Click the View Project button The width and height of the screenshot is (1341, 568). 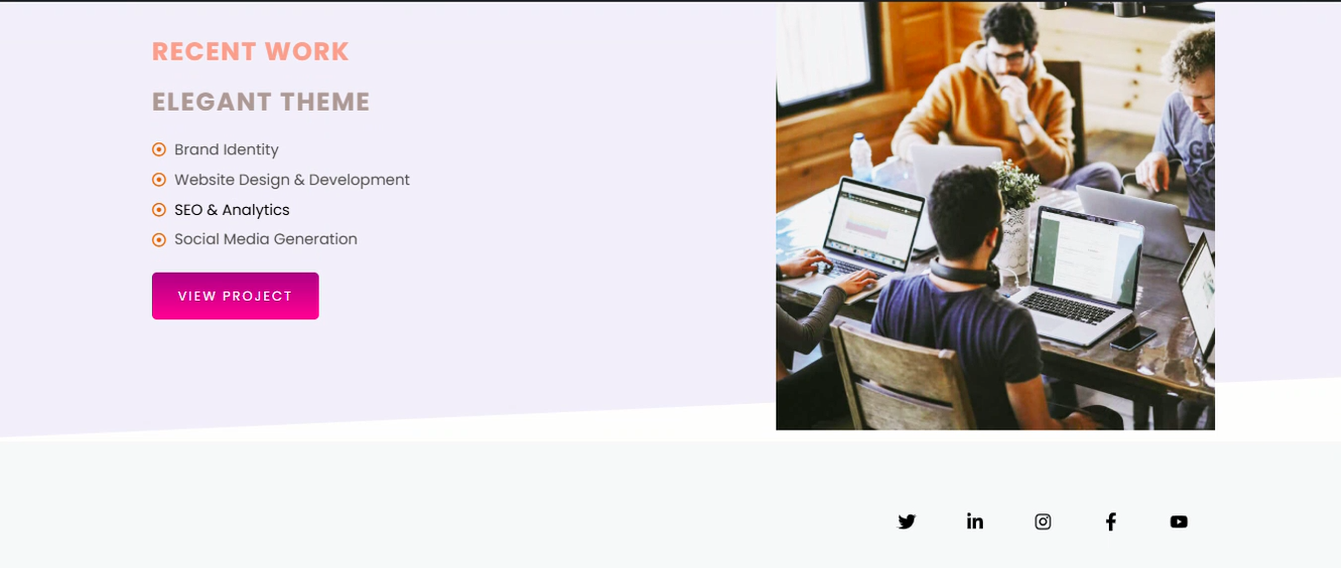(235, 296)
